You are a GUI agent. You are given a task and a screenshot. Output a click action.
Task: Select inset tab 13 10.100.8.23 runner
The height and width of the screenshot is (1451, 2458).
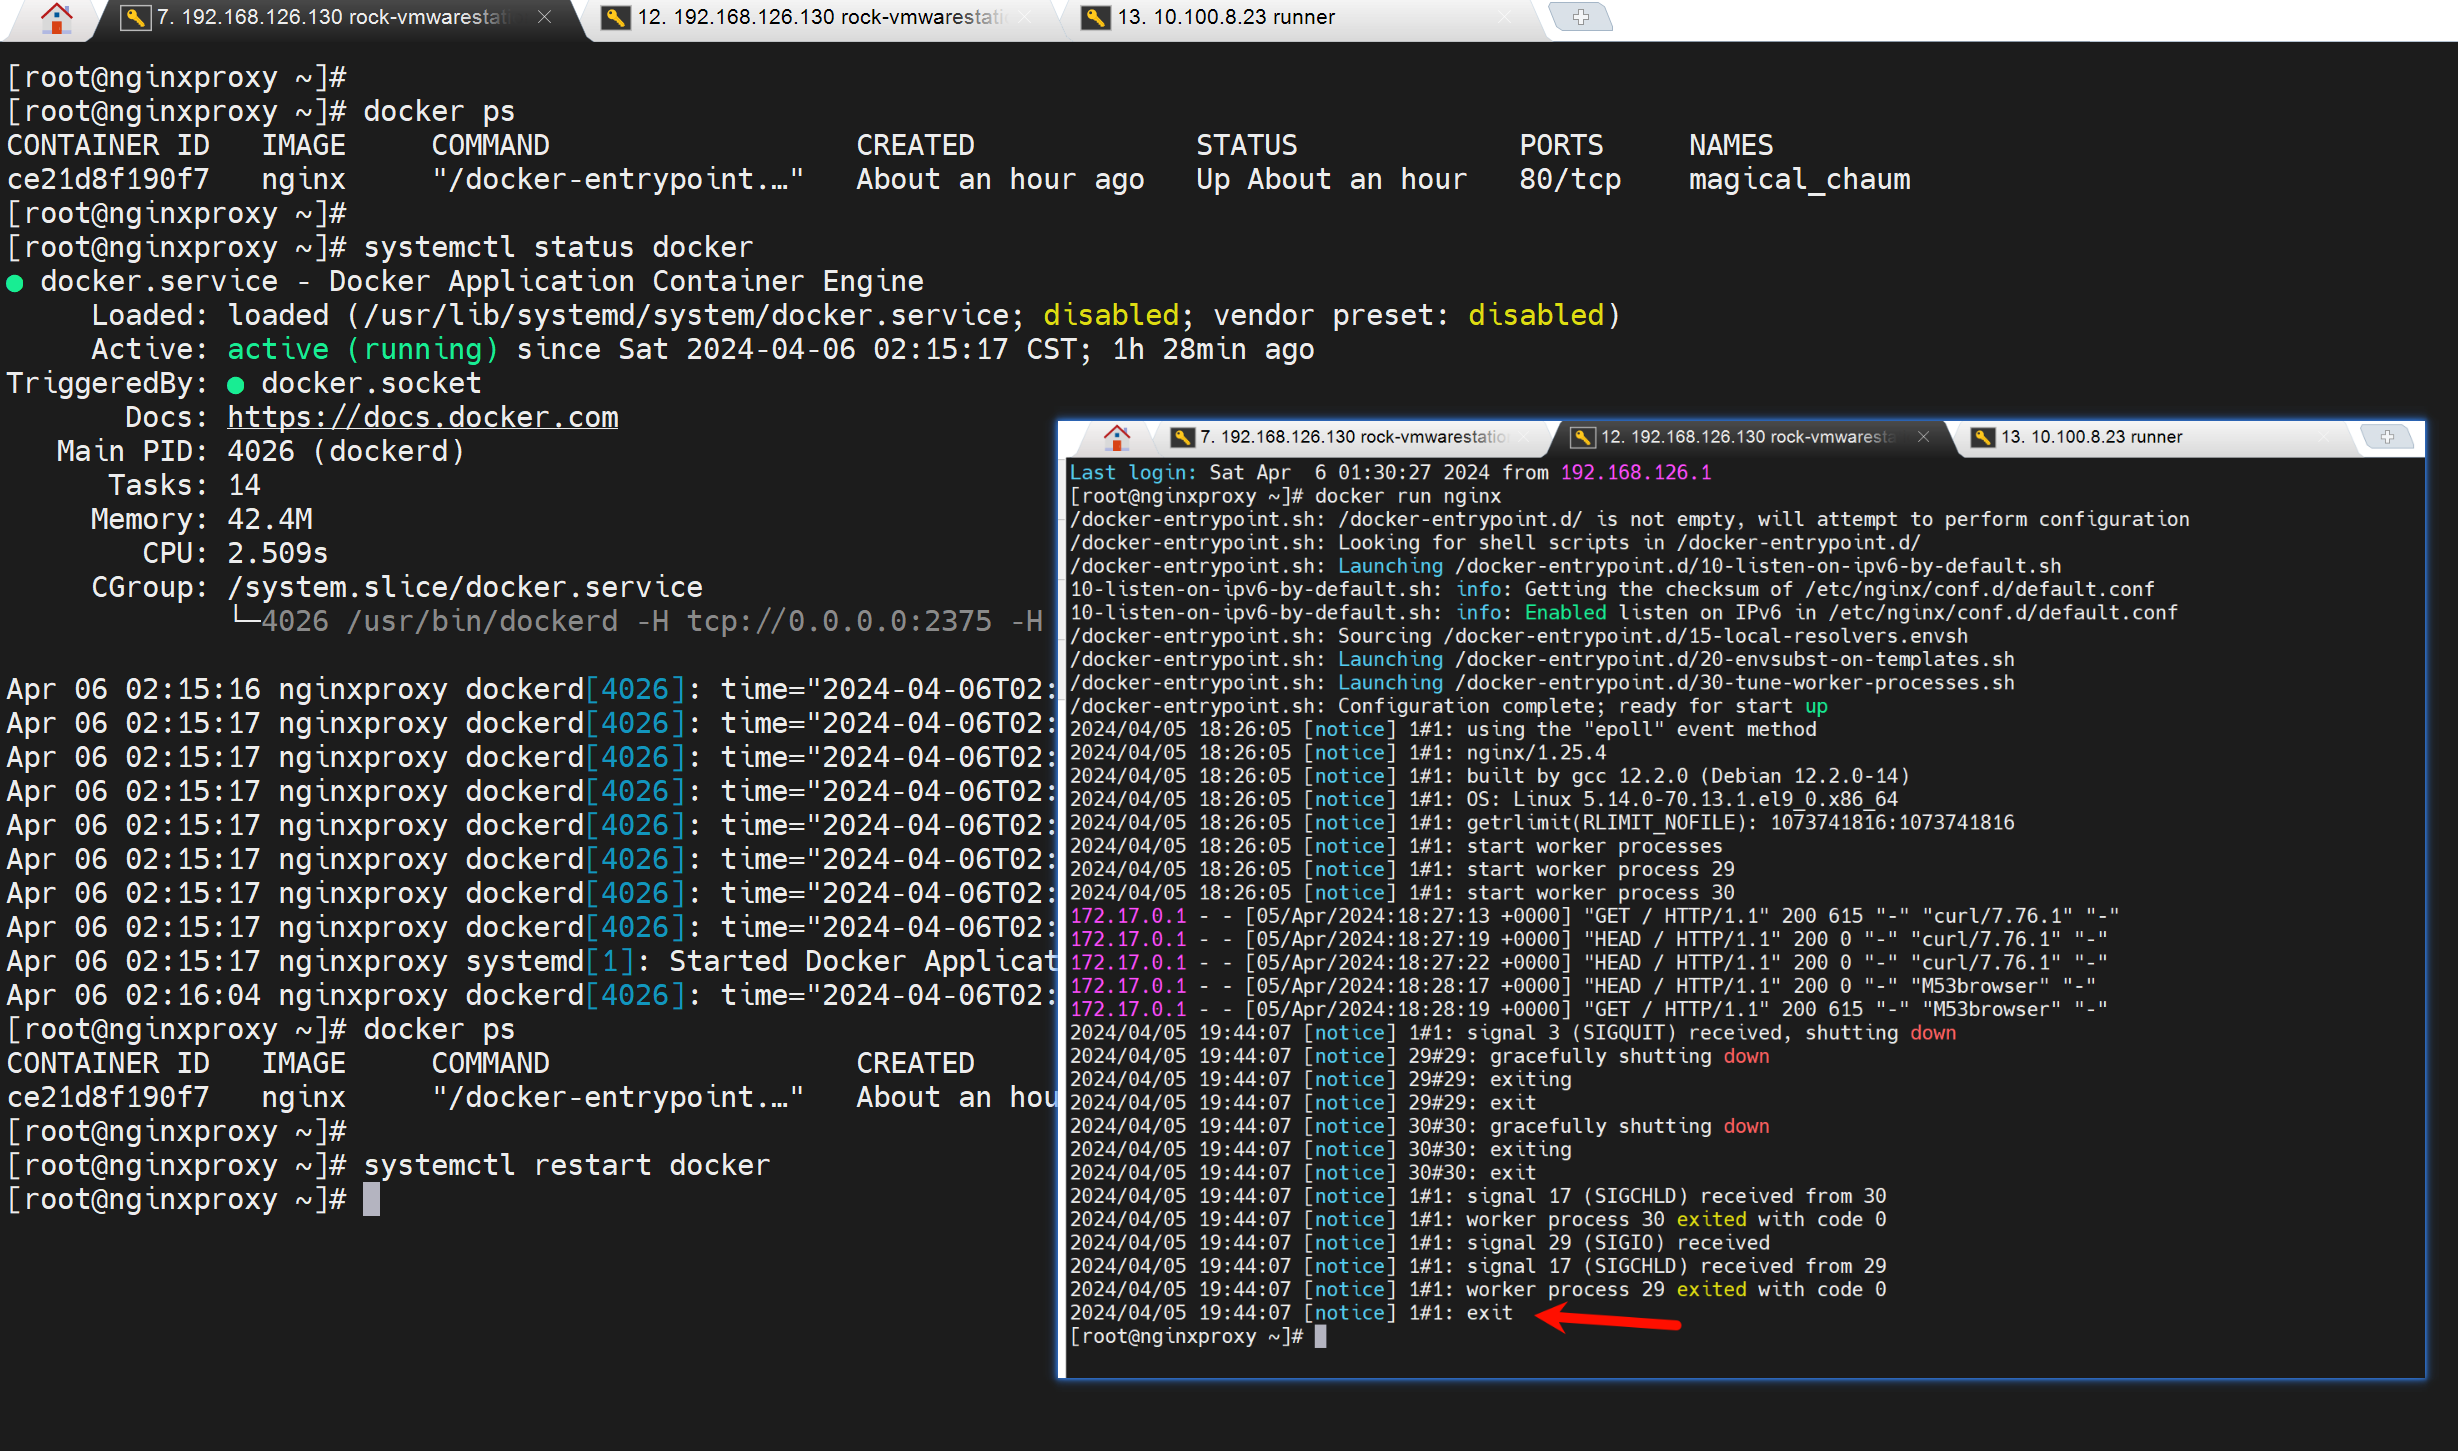(x=2090, y=437)
